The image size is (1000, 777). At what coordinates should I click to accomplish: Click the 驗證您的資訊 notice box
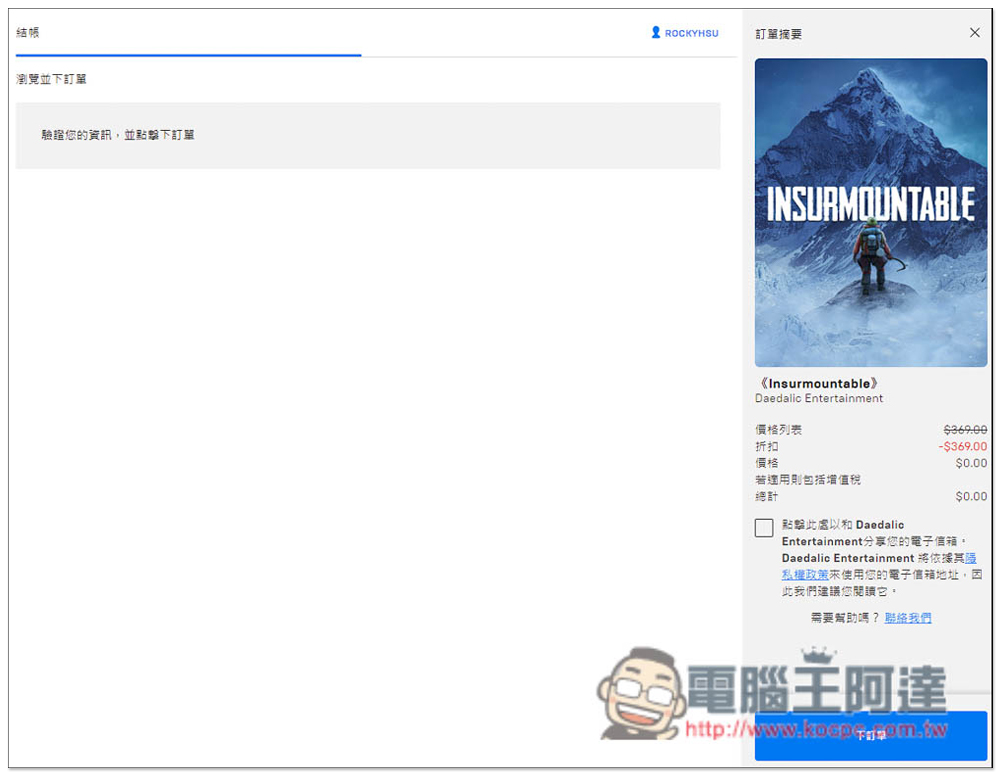[367, 135]
